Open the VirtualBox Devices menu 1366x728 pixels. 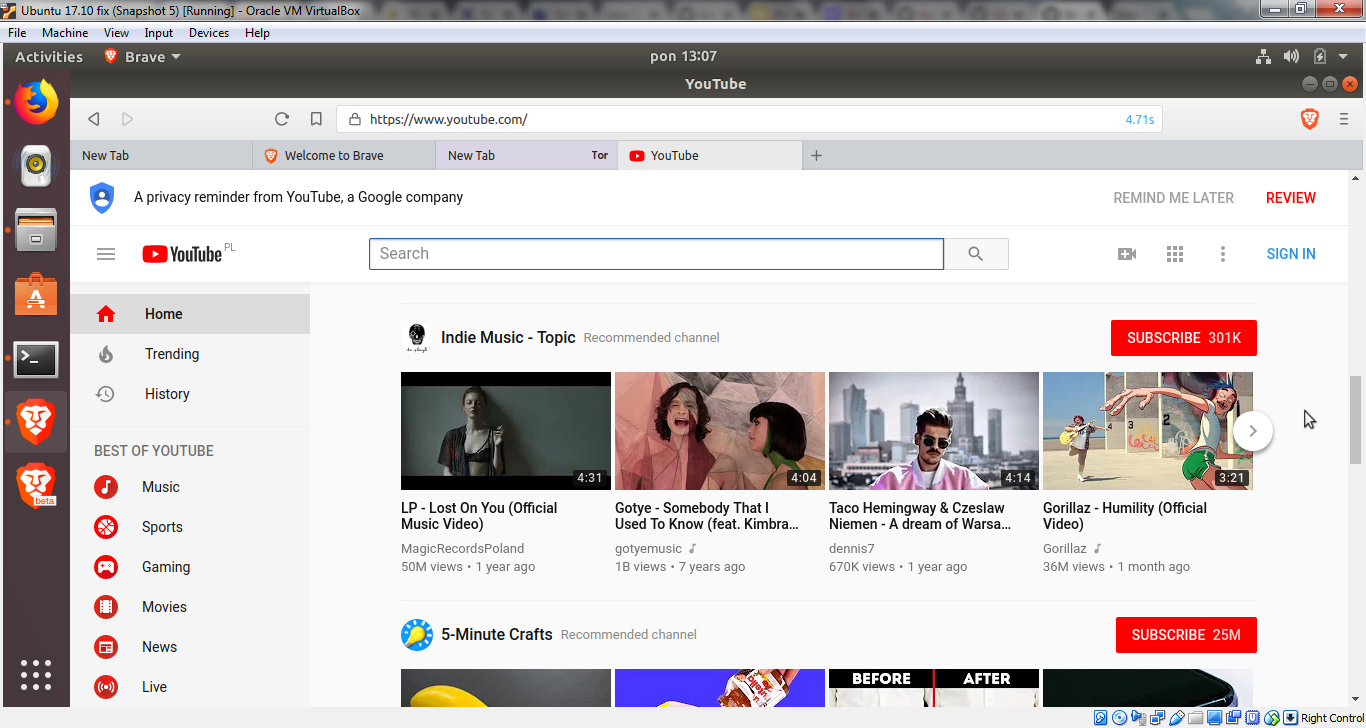pyautogui.click(x=209, y=33)
